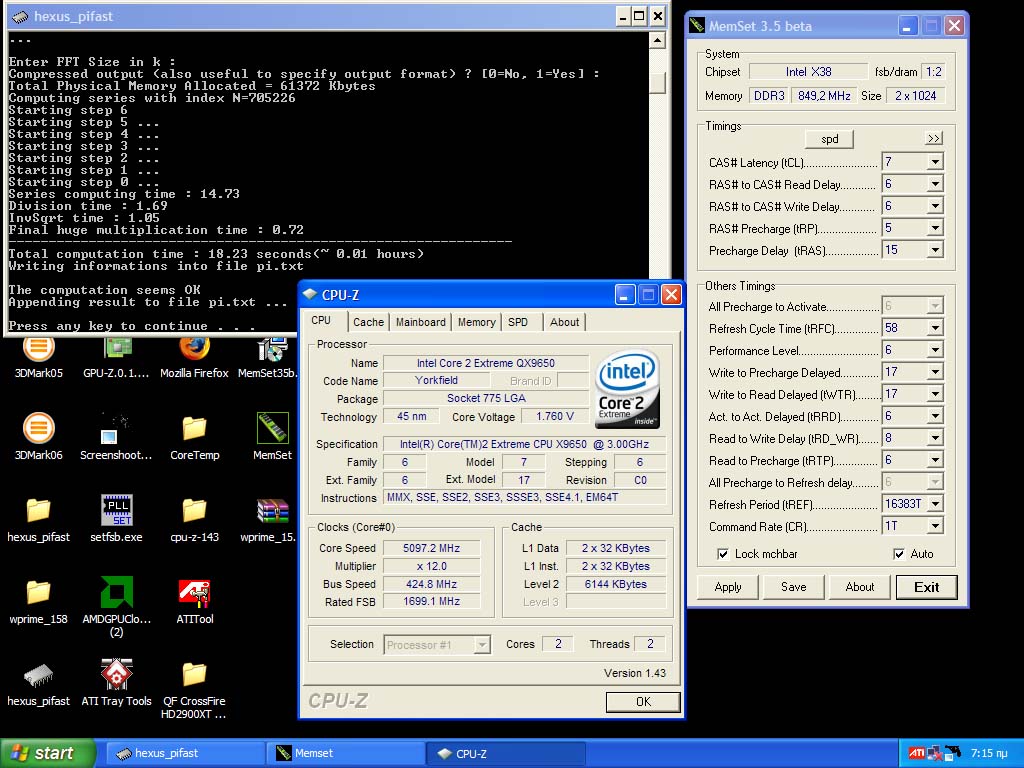This screenshot has height=768, width=1024.
Task: Click the ATI system tray icon
Action: 916,753
